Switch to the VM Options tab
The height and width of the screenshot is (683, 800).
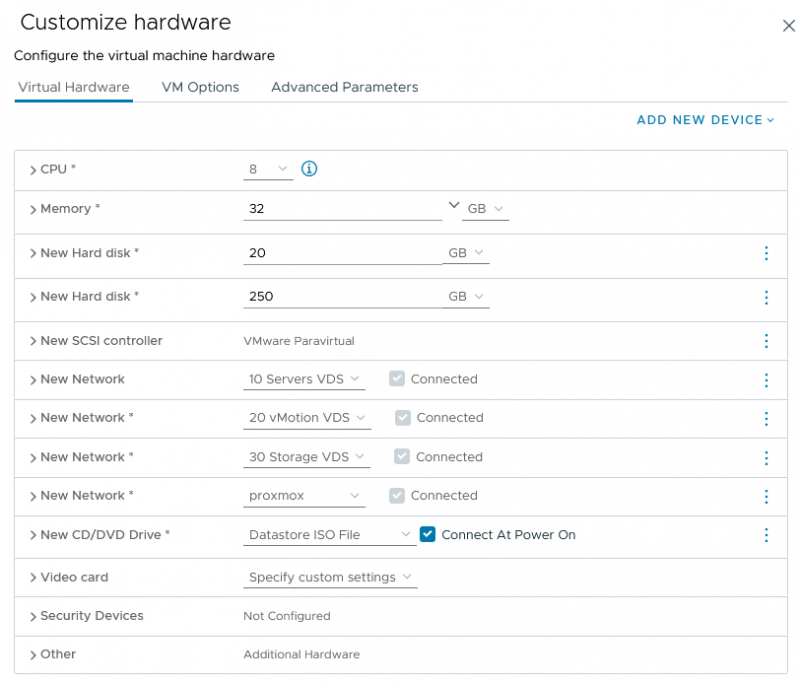coord(200,87)
